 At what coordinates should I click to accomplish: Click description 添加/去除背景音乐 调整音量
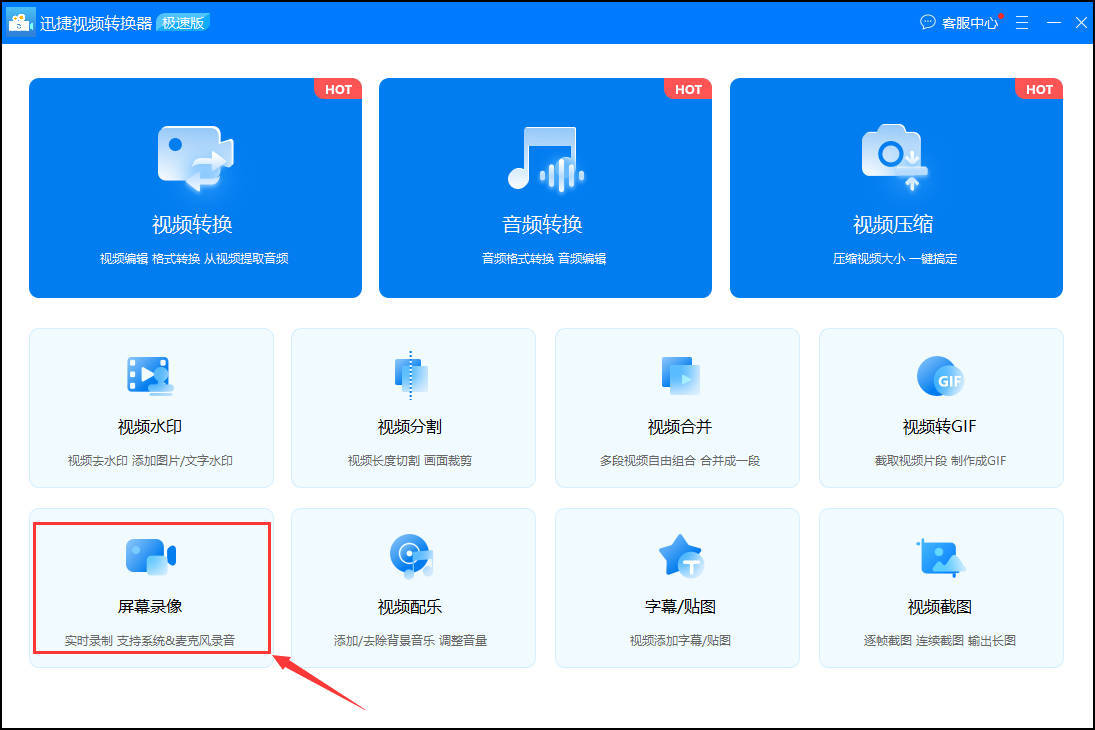(410, 641)
